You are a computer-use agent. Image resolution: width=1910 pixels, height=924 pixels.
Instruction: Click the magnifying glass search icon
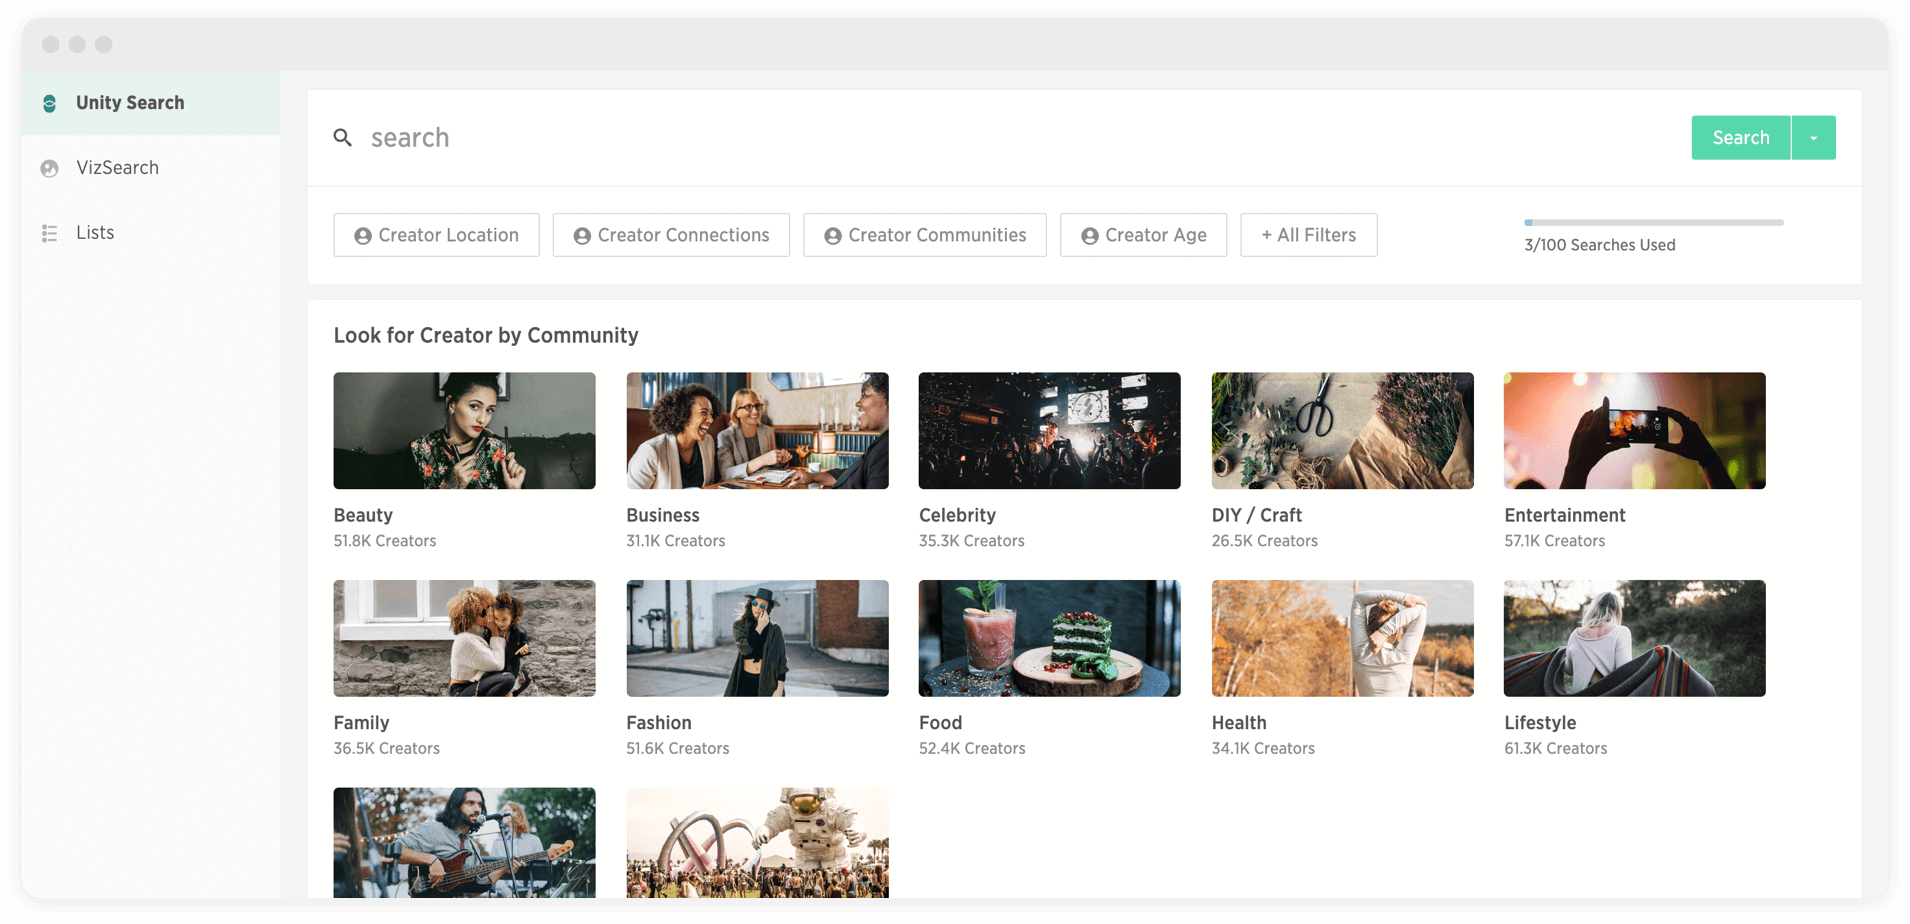[343, 138]
